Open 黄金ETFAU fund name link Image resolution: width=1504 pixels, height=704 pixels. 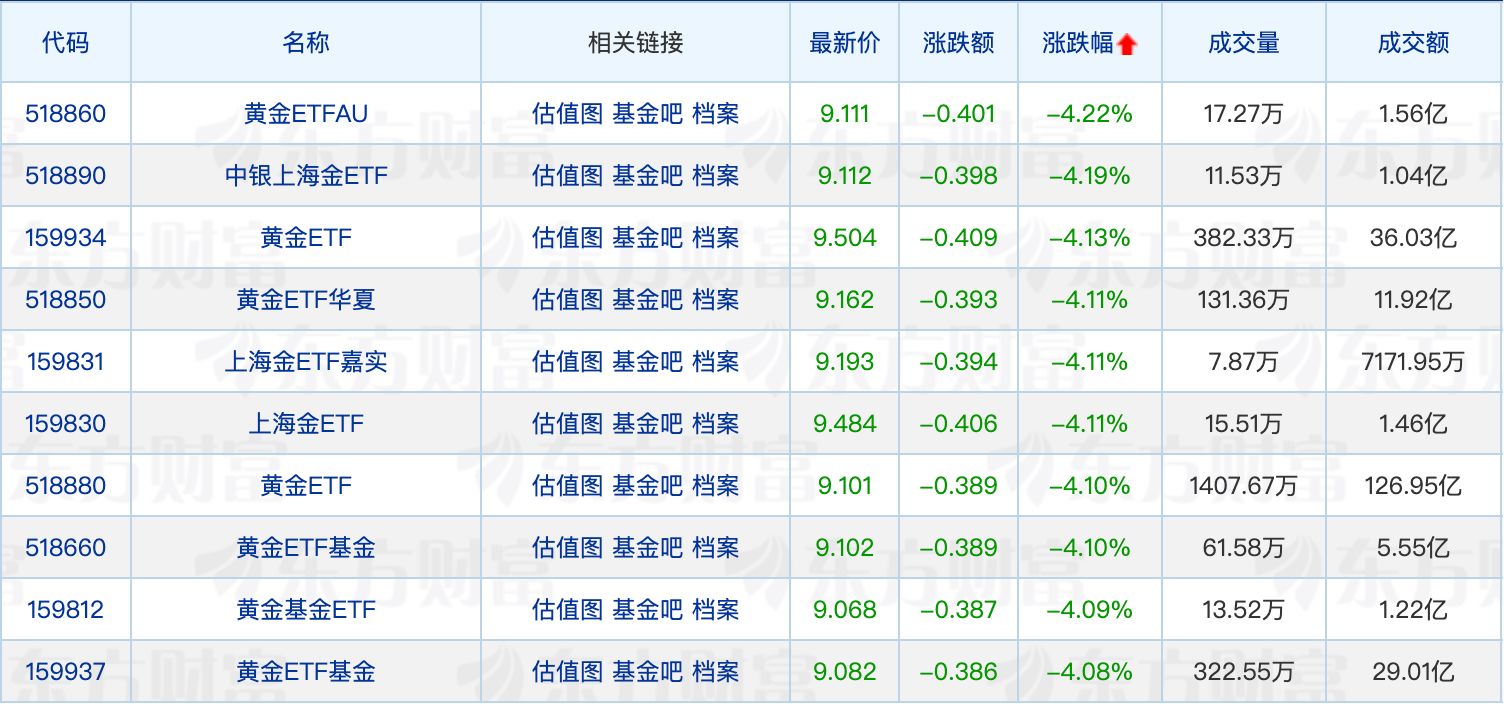tap(305, 114)
